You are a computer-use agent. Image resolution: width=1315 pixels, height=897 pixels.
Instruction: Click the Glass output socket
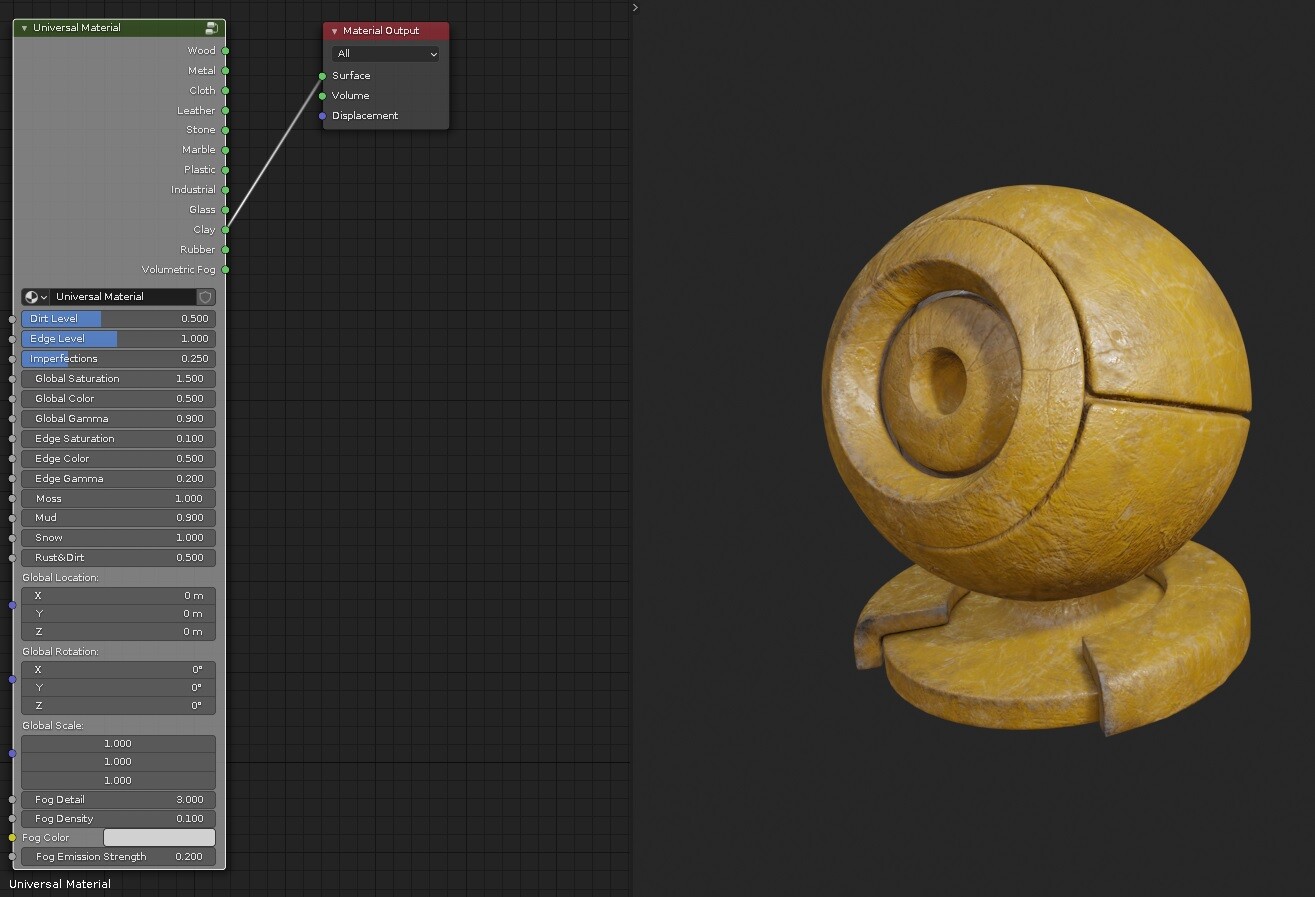point(225,209)
